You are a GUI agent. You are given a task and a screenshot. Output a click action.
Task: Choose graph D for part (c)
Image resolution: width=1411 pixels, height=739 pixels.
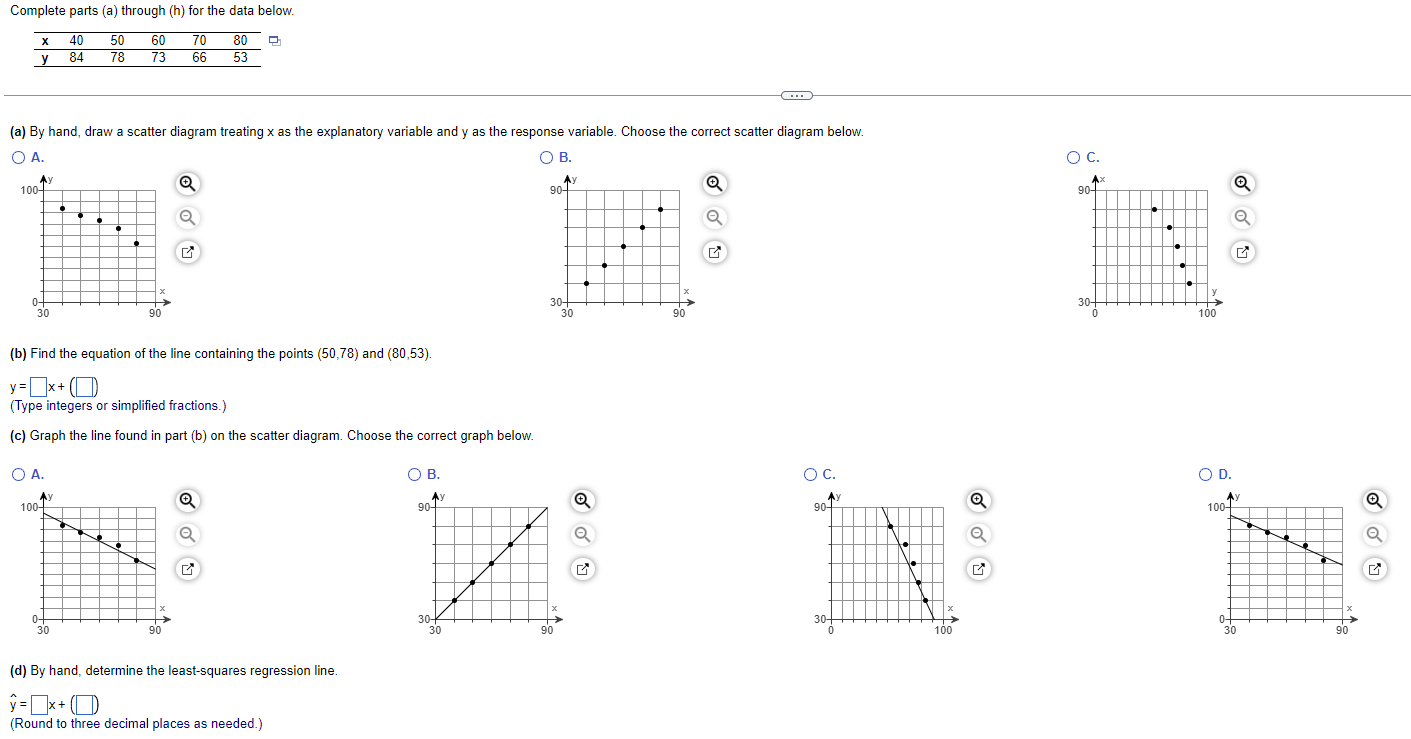pyautogui.click(x=1205, y=474)
